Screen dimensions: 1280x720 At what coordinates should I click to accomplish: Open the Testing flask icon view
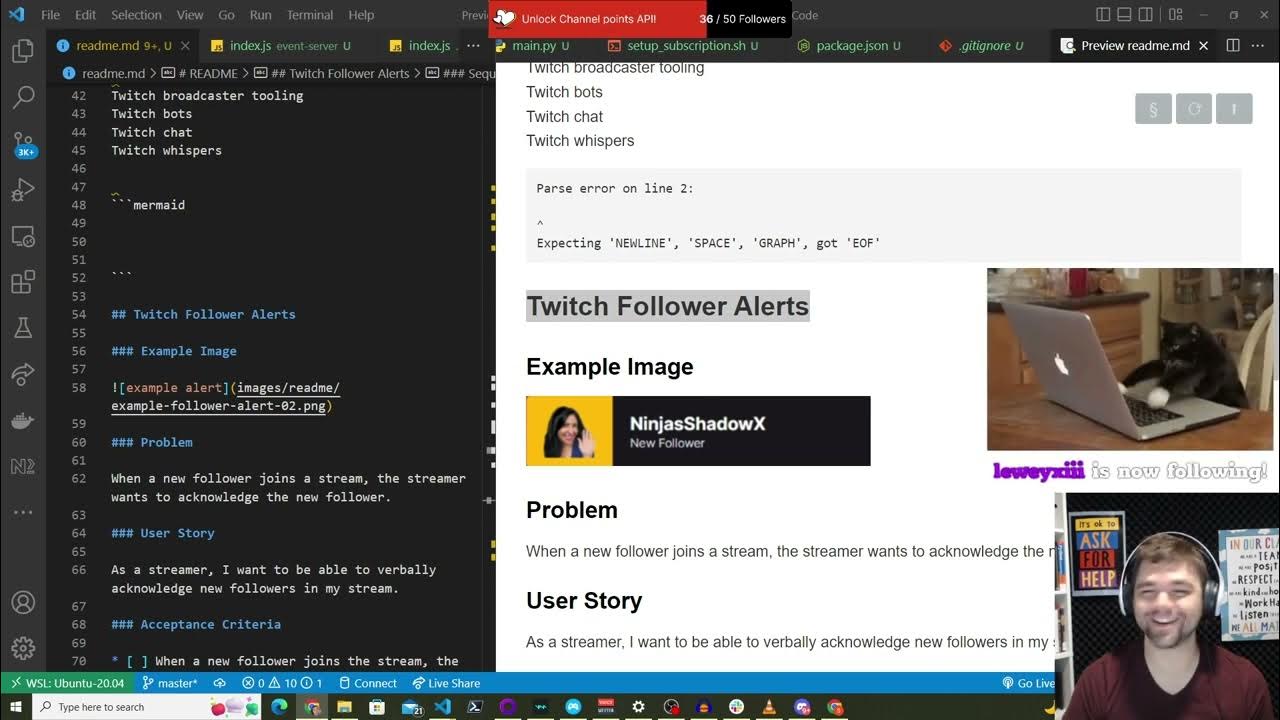click(x=23, y=328)
